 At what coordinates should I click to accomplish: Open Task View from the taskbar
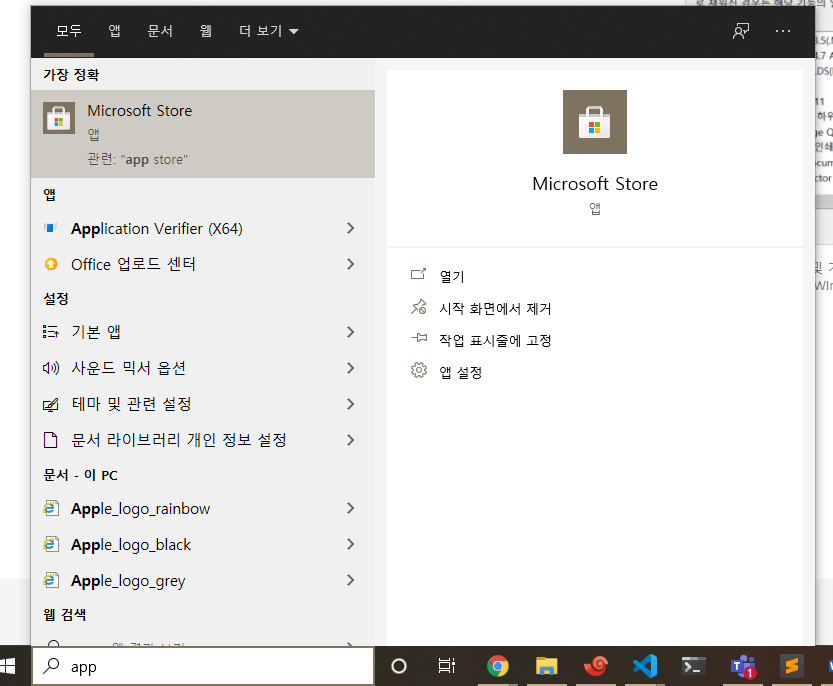pos(446,666)
